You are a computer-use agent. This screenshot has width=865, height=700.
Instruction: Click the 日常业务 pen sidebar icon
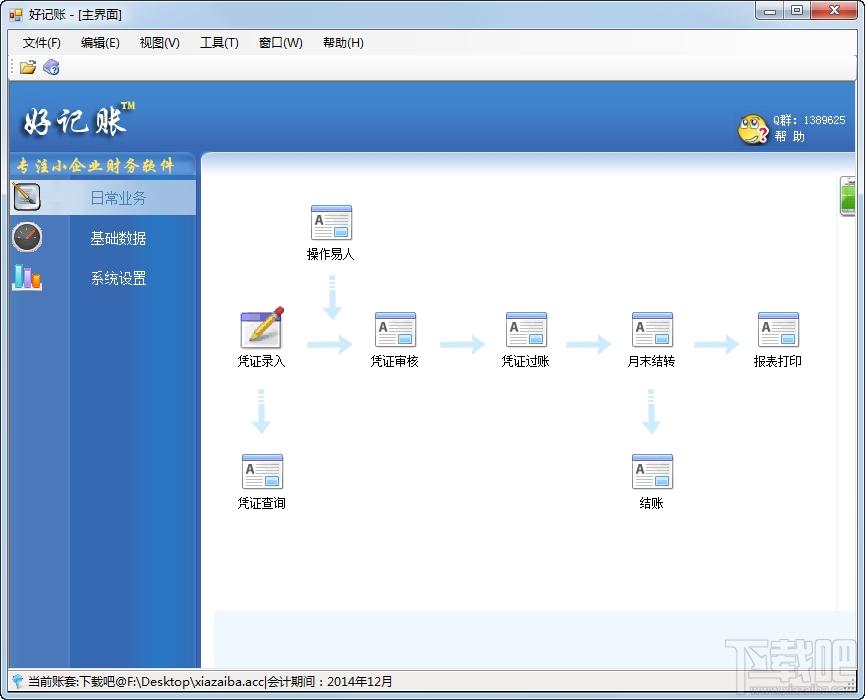pyautogui.click(x=27, y=197)
